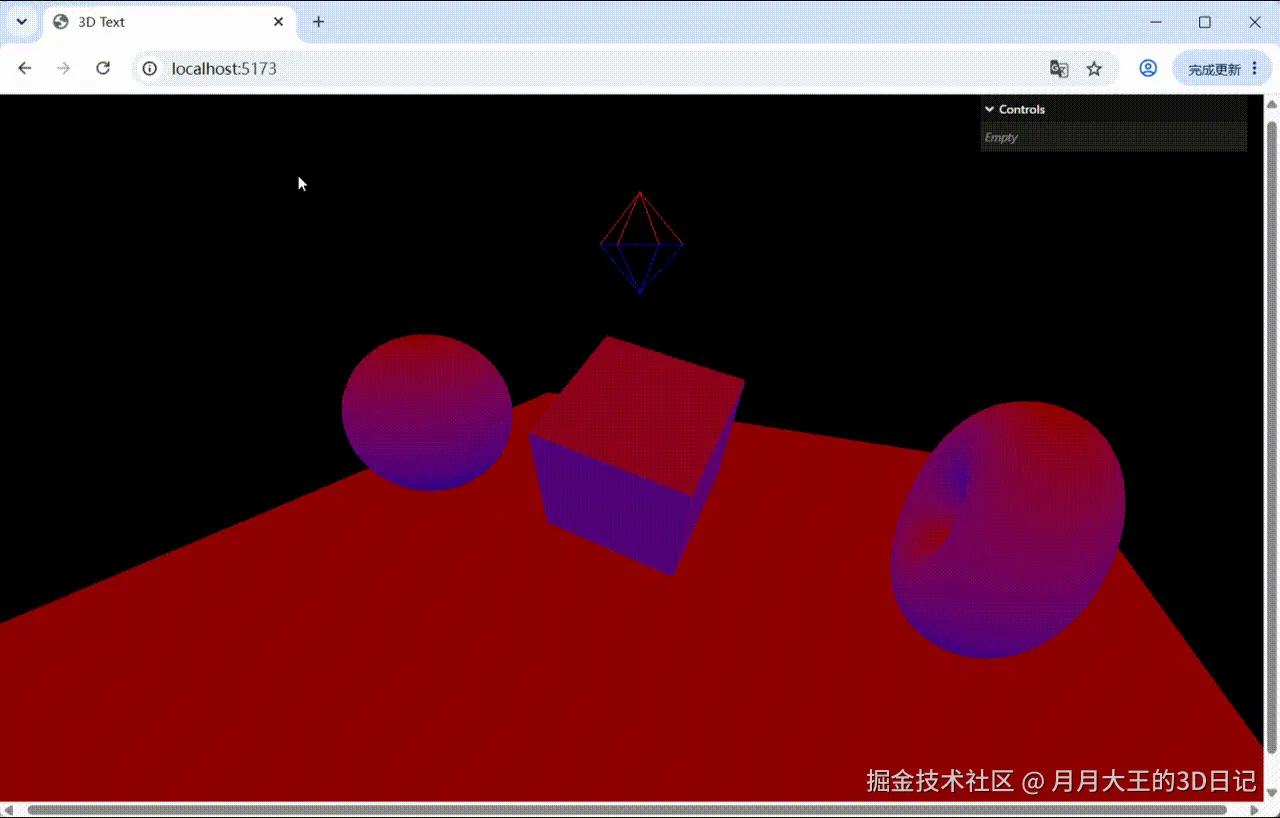Open a new browser tab
Viewport: 1280px width, 818px height.
pyautogui.click(x=318, y=22)
